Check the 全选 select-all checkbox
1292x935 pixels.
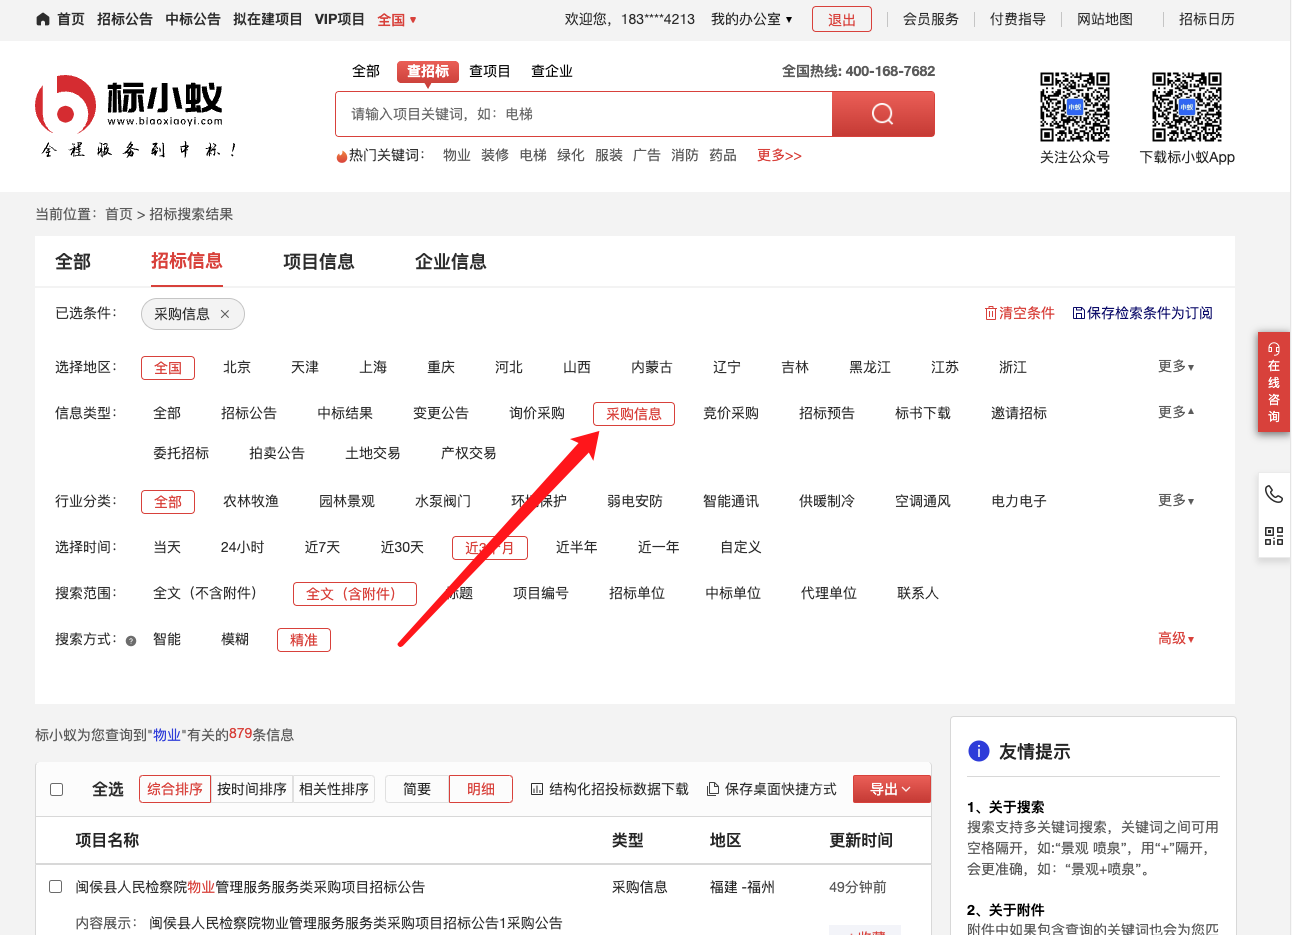[57, 789]
